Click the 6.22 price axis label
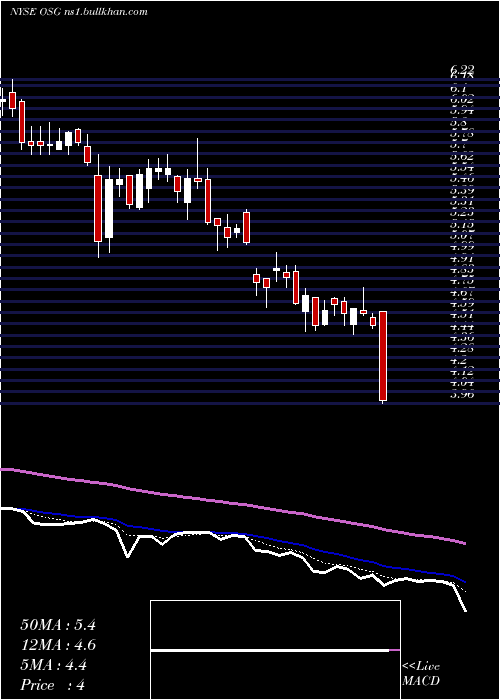Image resolution: width=500 pixels, height=700 pixels. [x=462, y=68]
